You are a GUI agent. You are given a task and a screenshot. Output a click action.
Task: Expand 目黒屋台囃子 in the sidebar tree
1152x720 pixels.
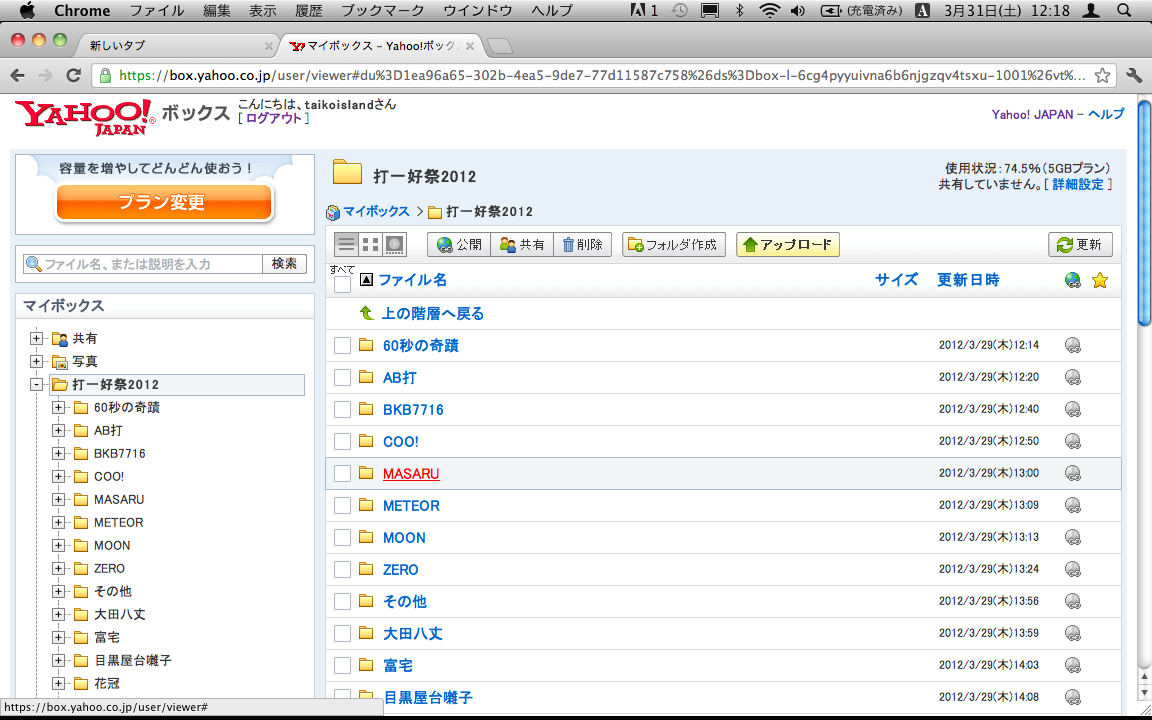[58, 660]
